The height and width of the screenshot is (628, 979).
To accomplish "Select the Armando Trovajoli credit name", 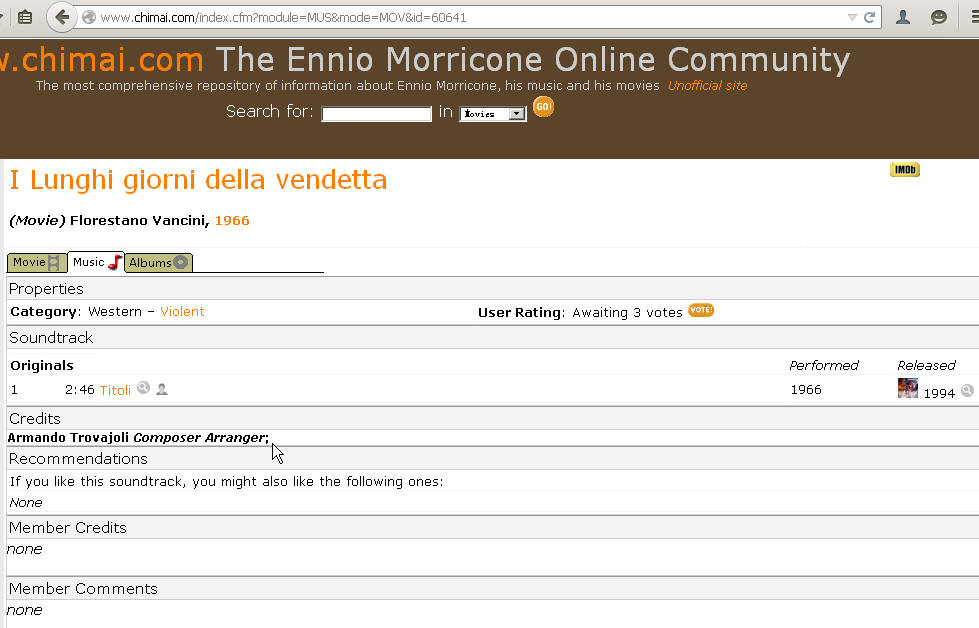I will (68, 438).
